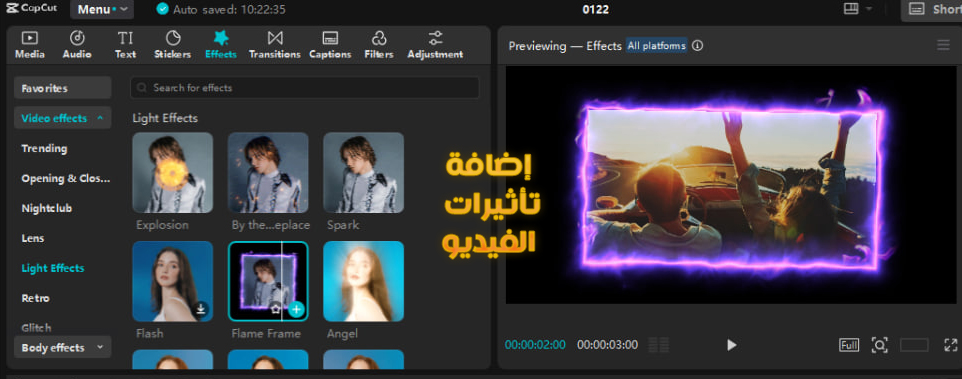Collapse the Video effects section
The width and height of the screenshot is (962, 379).
coord(63,118)
